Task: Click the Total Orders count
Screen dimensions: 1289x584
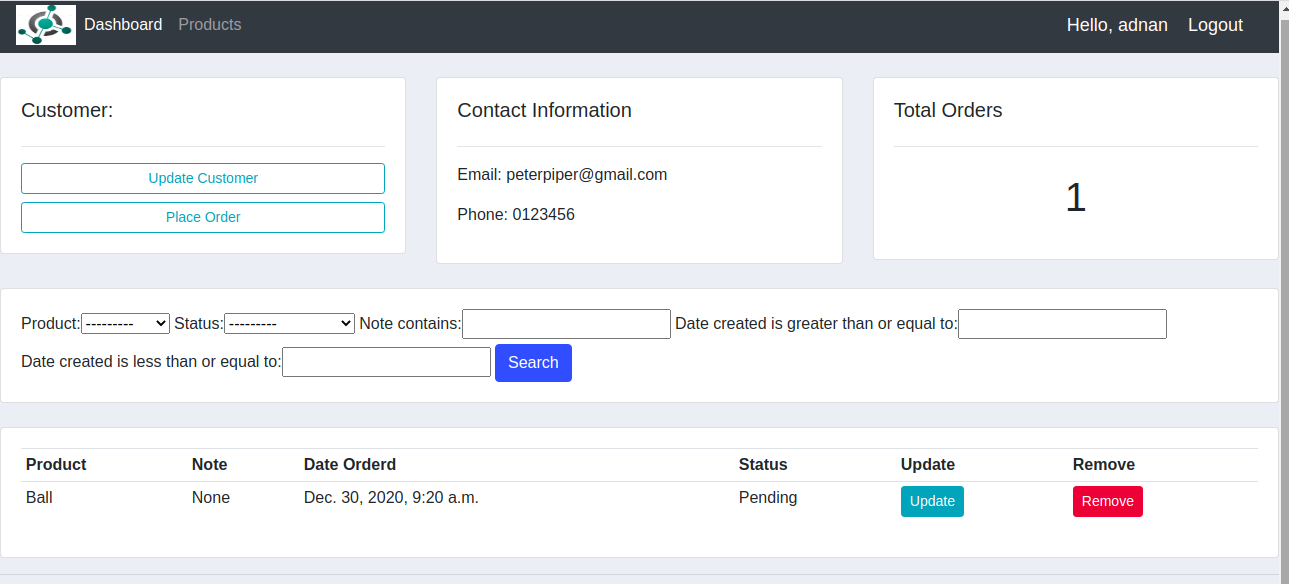Action: (1075, 197)
